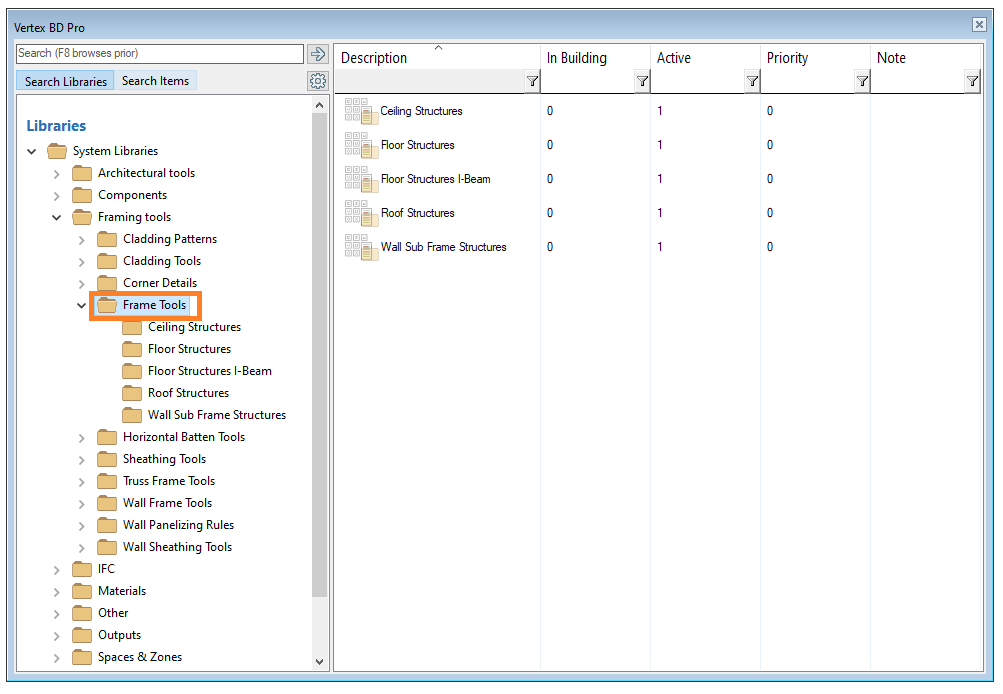Switch to the Search Items tab
Viewport: 1003px width, 694px height.
(155, 81)
